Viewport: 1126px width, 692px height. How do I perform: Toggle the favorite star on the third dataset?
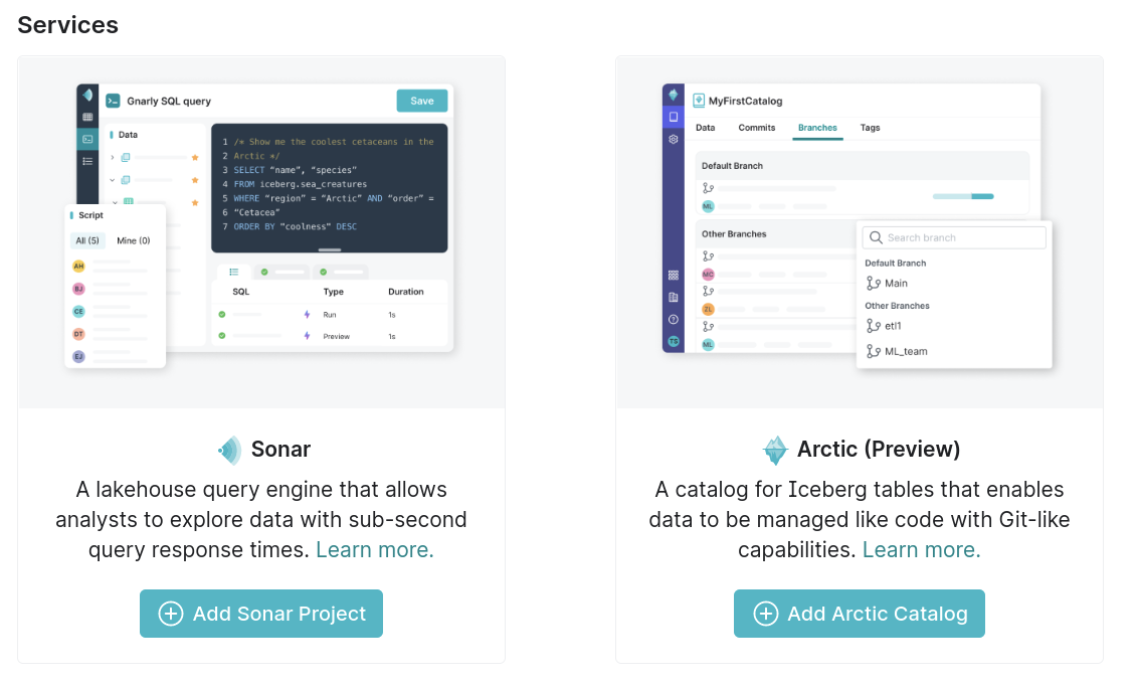[193, 201]
